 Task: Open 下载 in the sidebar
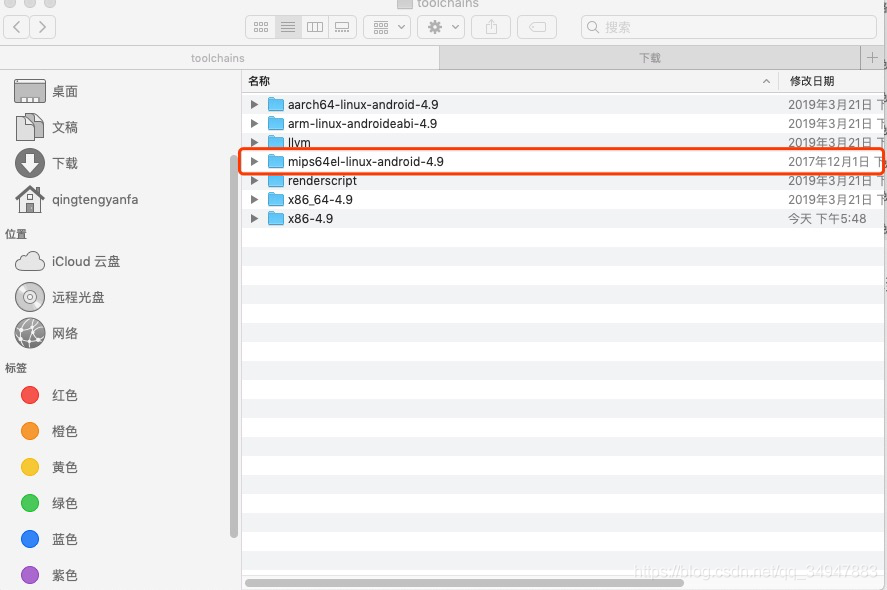46,163
